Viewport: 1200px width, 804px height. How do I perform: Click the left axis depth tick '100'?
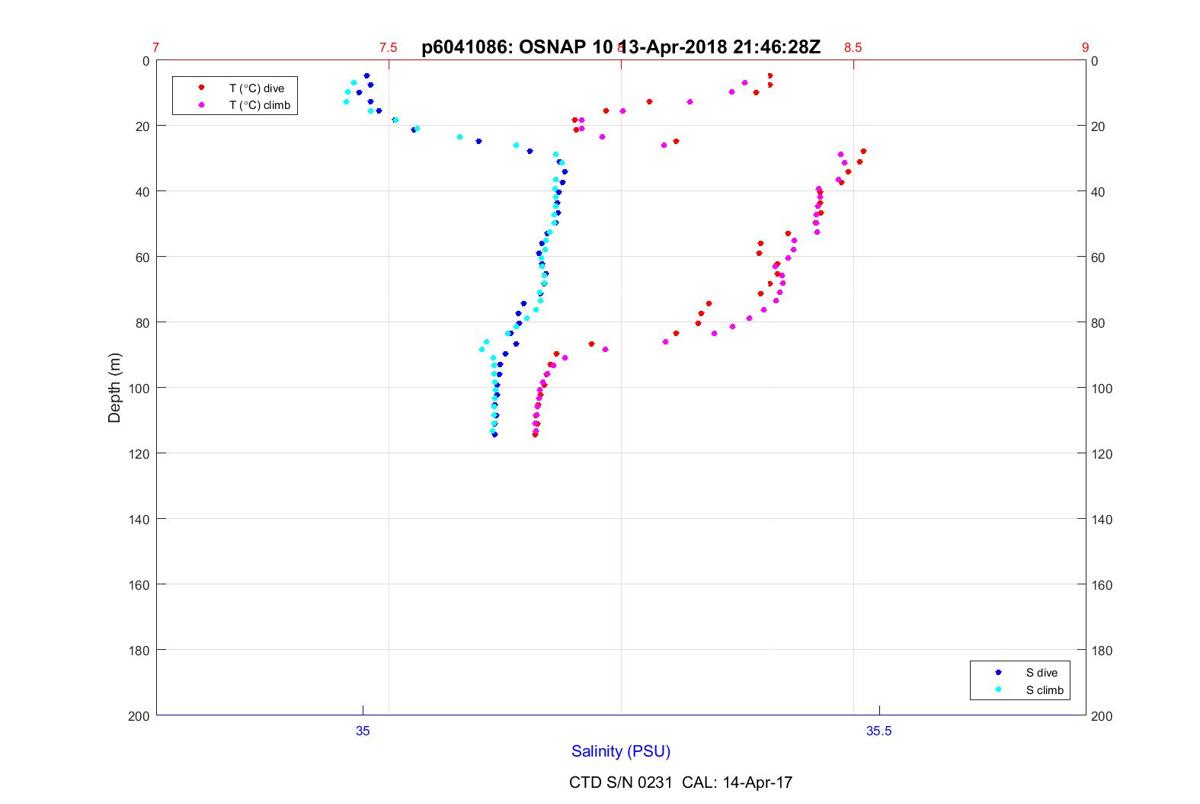139,388
